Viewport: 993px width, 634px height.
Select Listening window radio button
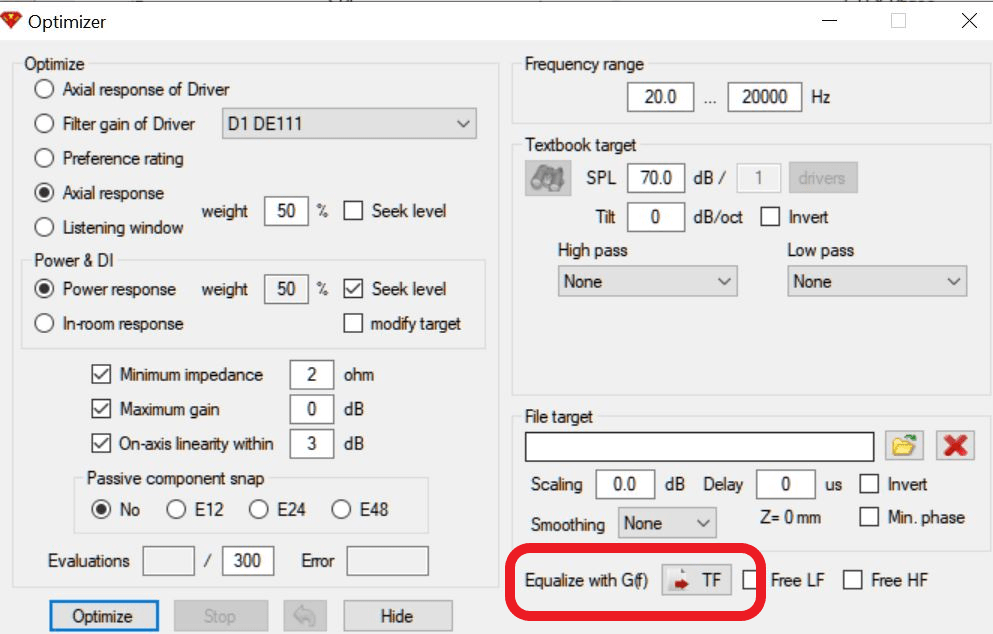[44, 227]
